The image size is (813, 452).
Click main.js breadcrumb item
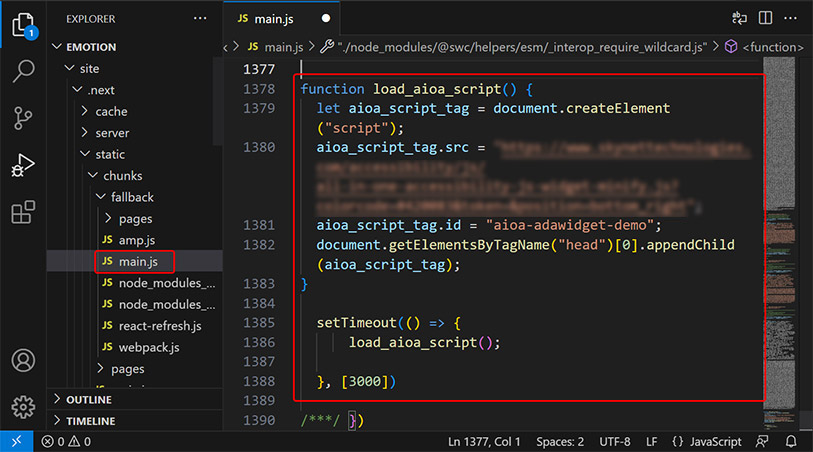click(275, 47)
